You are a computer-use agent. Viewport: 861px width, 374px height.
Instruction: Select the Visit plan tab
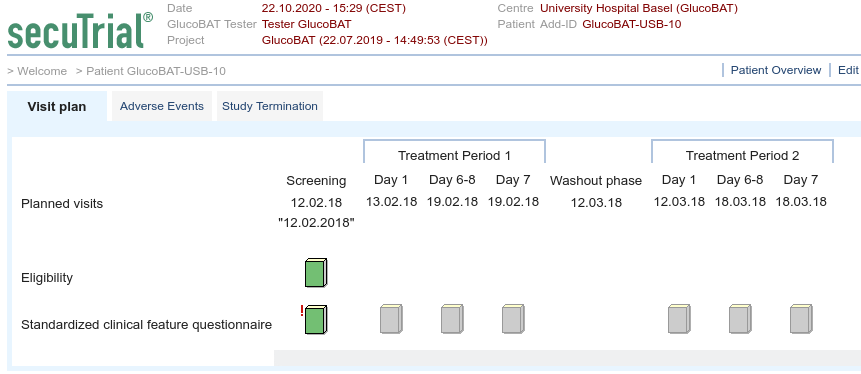57,107
